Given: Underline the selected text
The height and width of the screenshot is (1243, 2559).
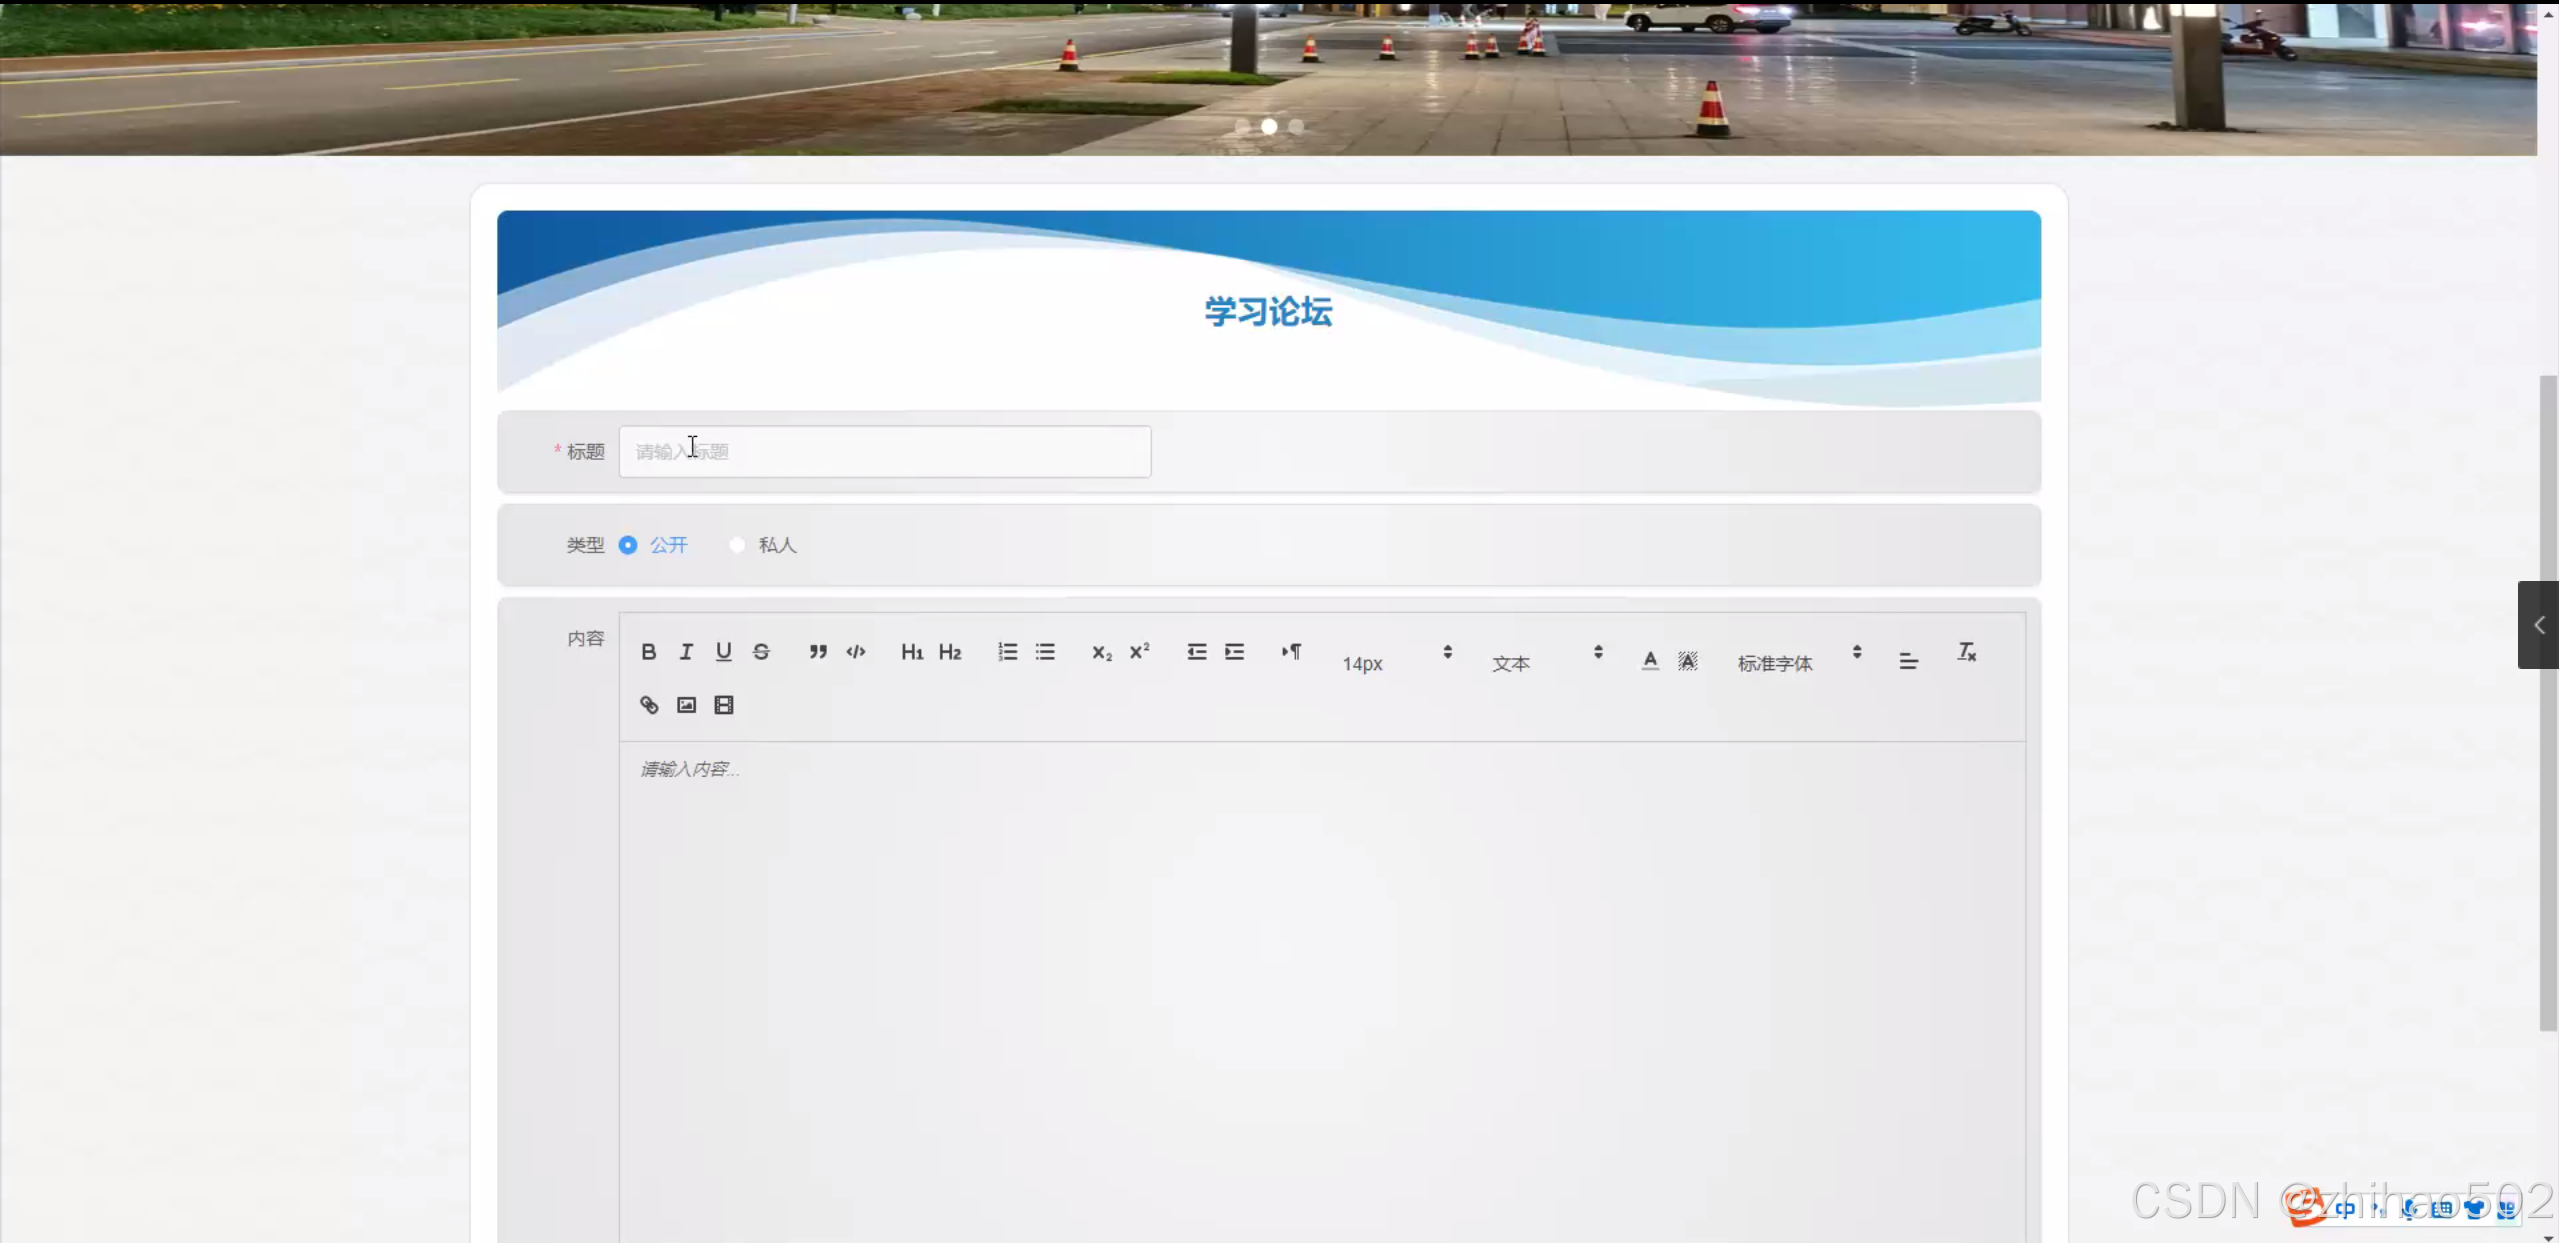Looking at the screenshot, I should [x=723, y=651].
